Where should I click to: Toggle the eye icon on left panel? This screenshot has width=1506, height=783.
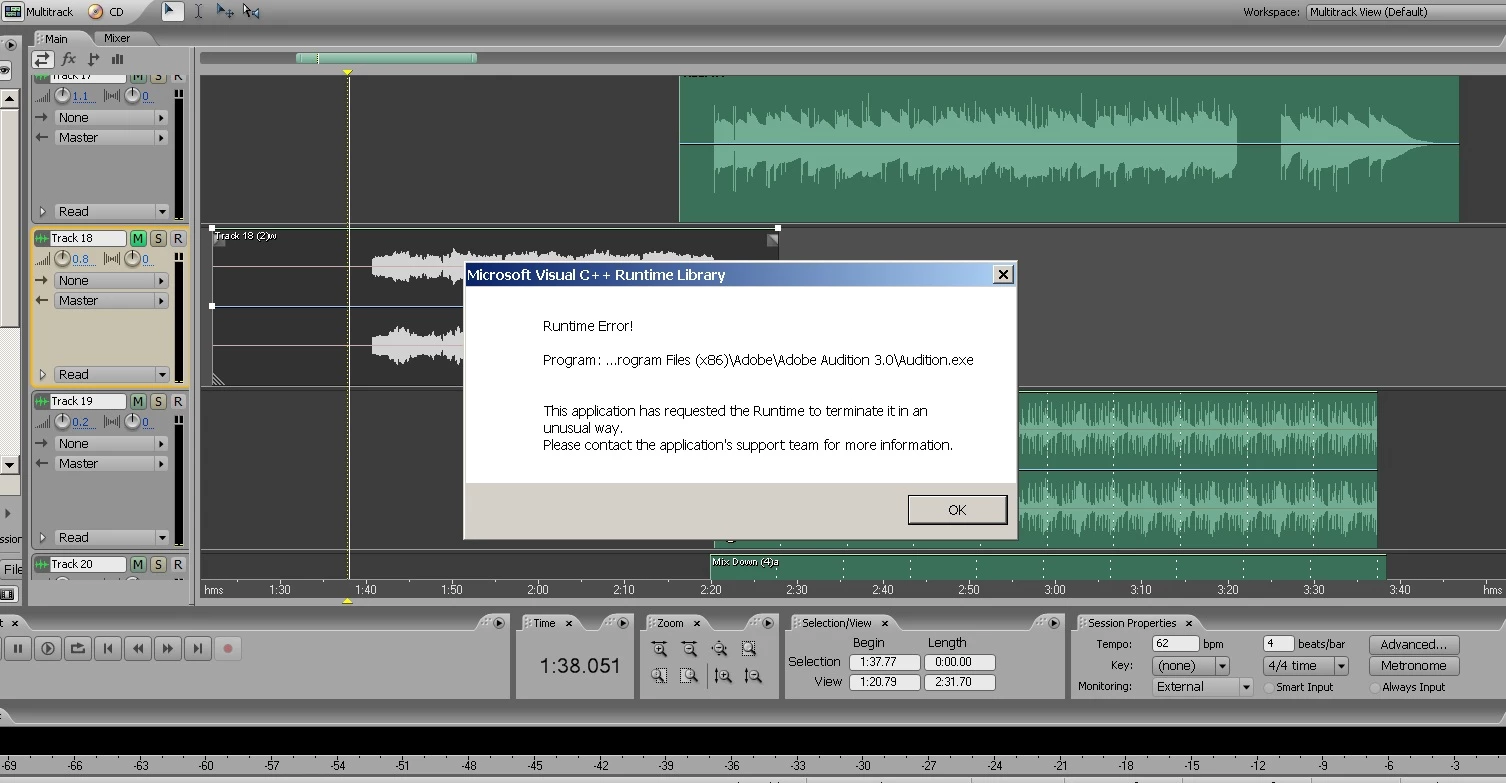[5, 71]
